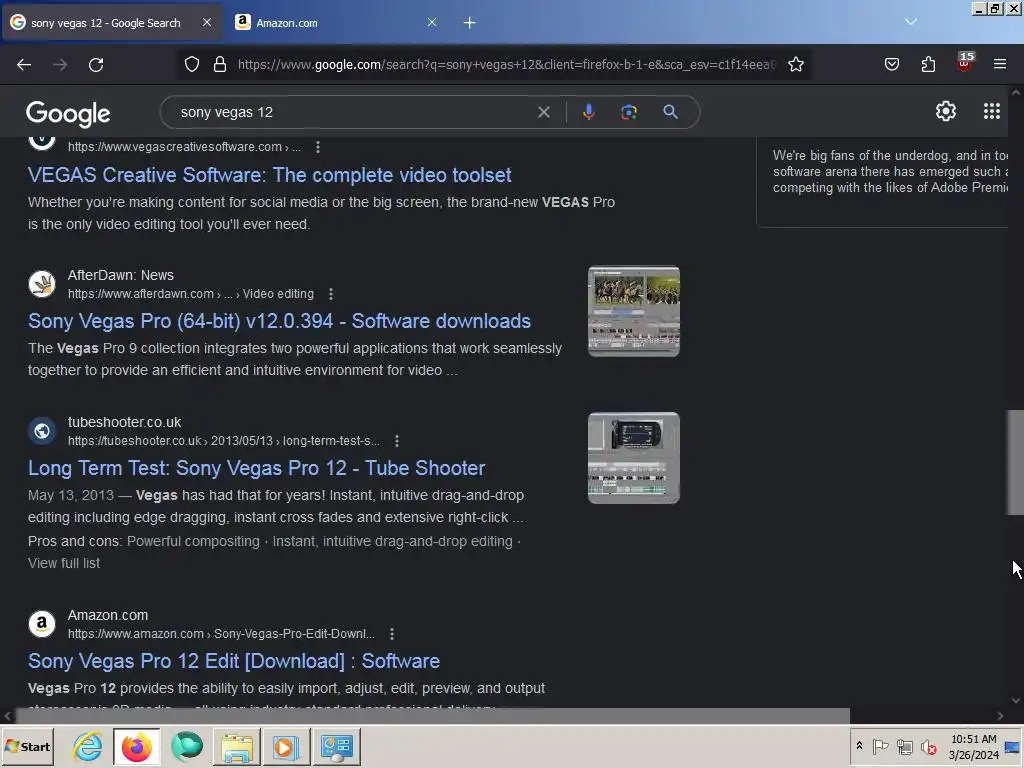Open VEGAS Creative Software complete video toolset link
This screenshot has height=768, width=1024.
(x=270, y=175)
